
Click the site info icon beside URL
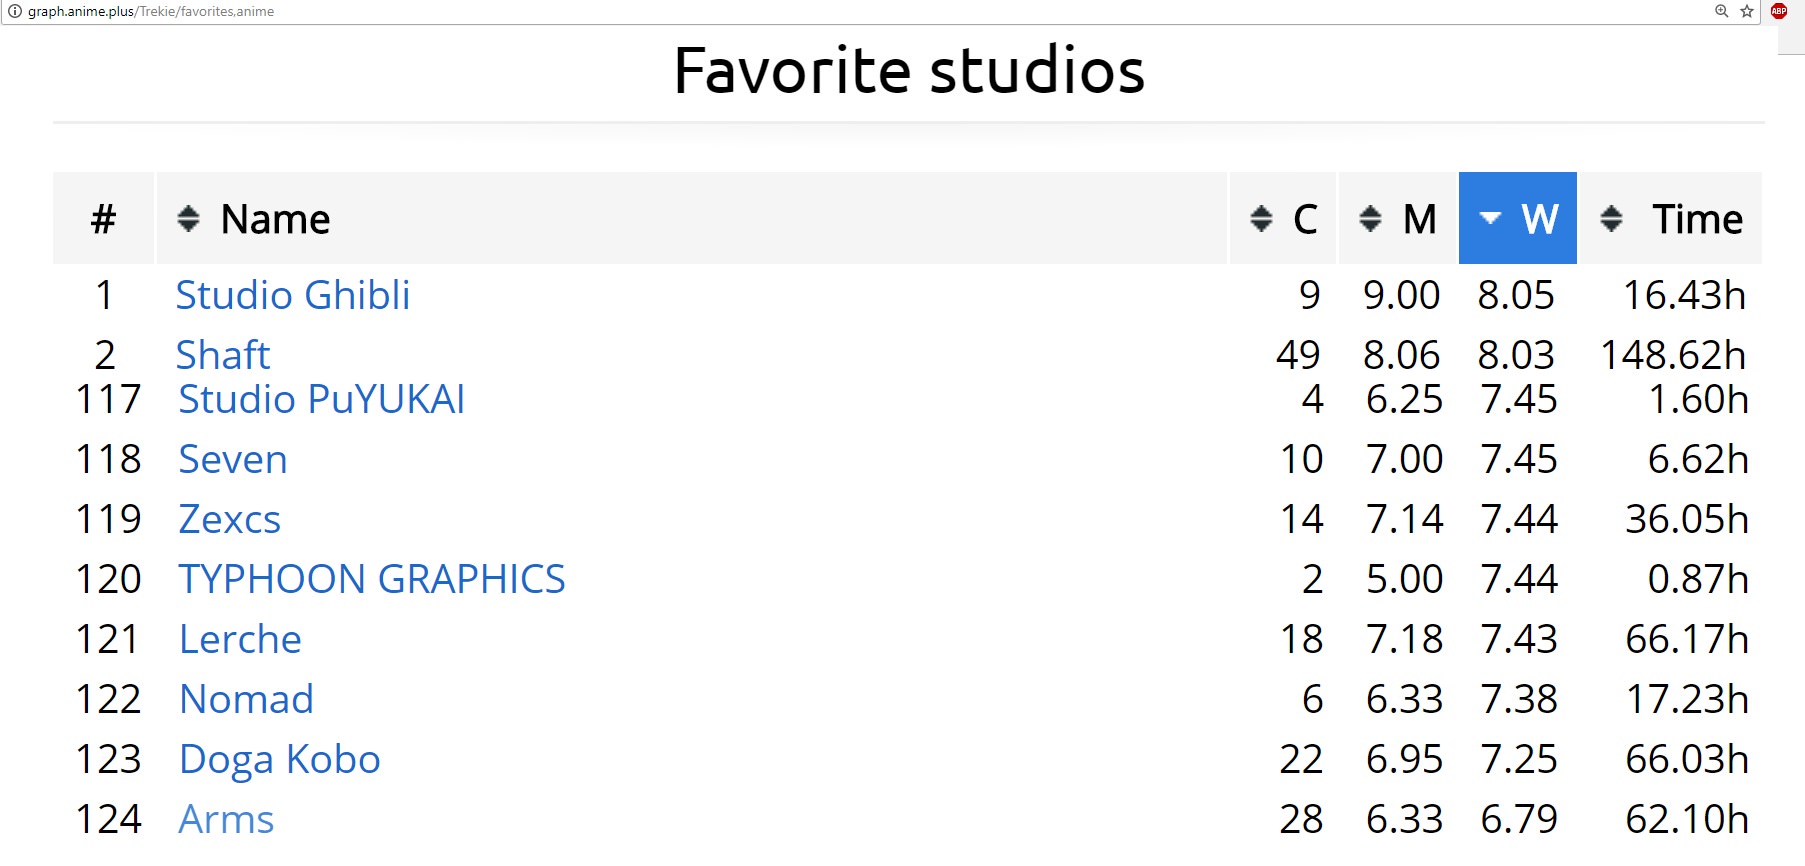pyautogui.click(x=15, y=11)
